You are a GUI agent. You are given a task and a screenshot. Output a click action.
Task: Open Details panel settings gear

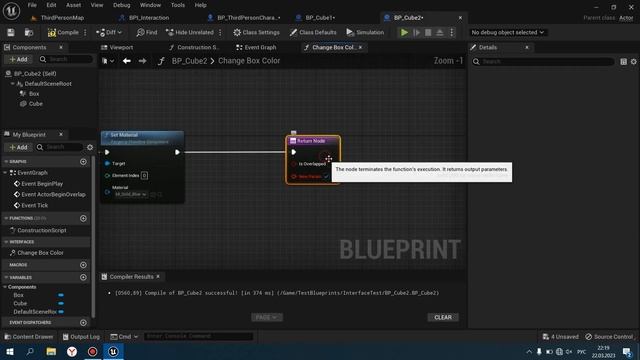pyautogui.click(x=633, y=62)
